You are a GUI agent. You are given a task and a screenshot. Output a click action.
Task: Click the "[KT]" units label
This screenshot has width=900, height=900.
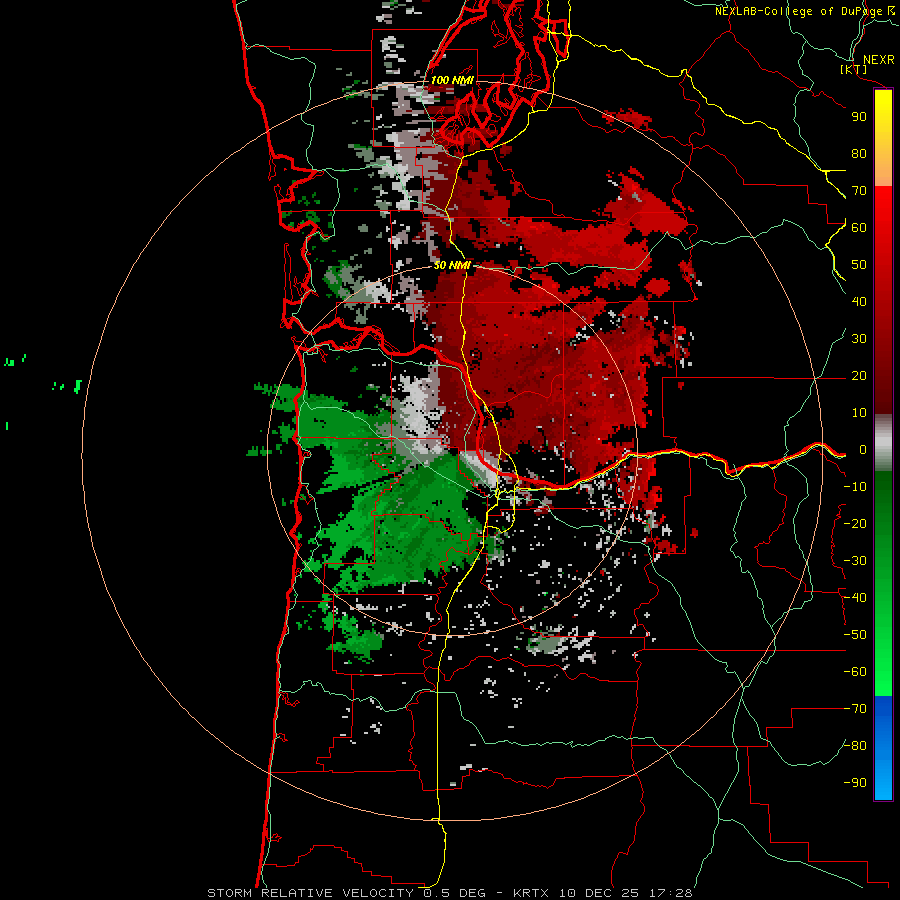(x=854, y=69)
